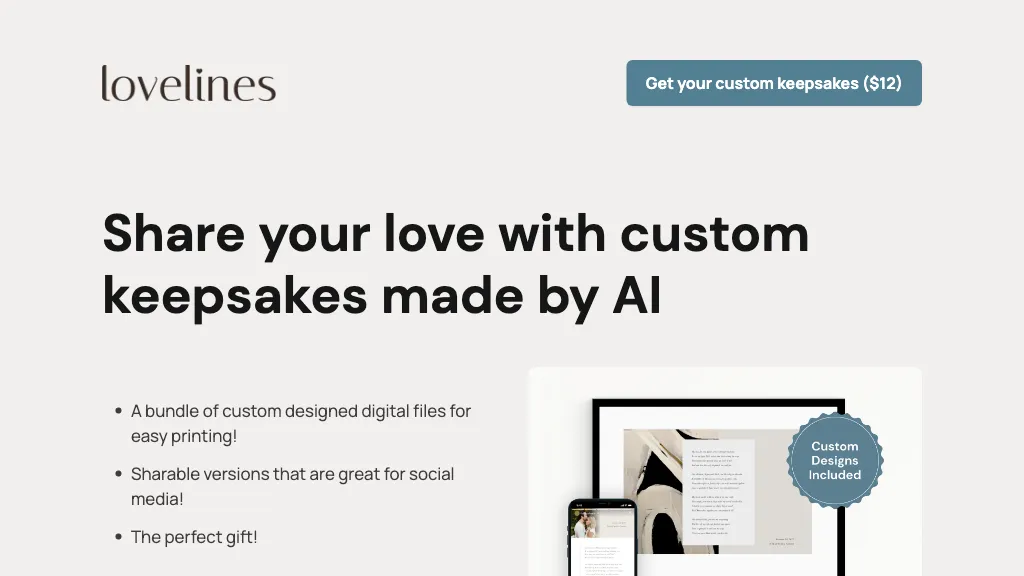The width and height of the screenshot is (1024, 576).
Task: Select the bullet about custom designed digital files
Action: (300, 423)
